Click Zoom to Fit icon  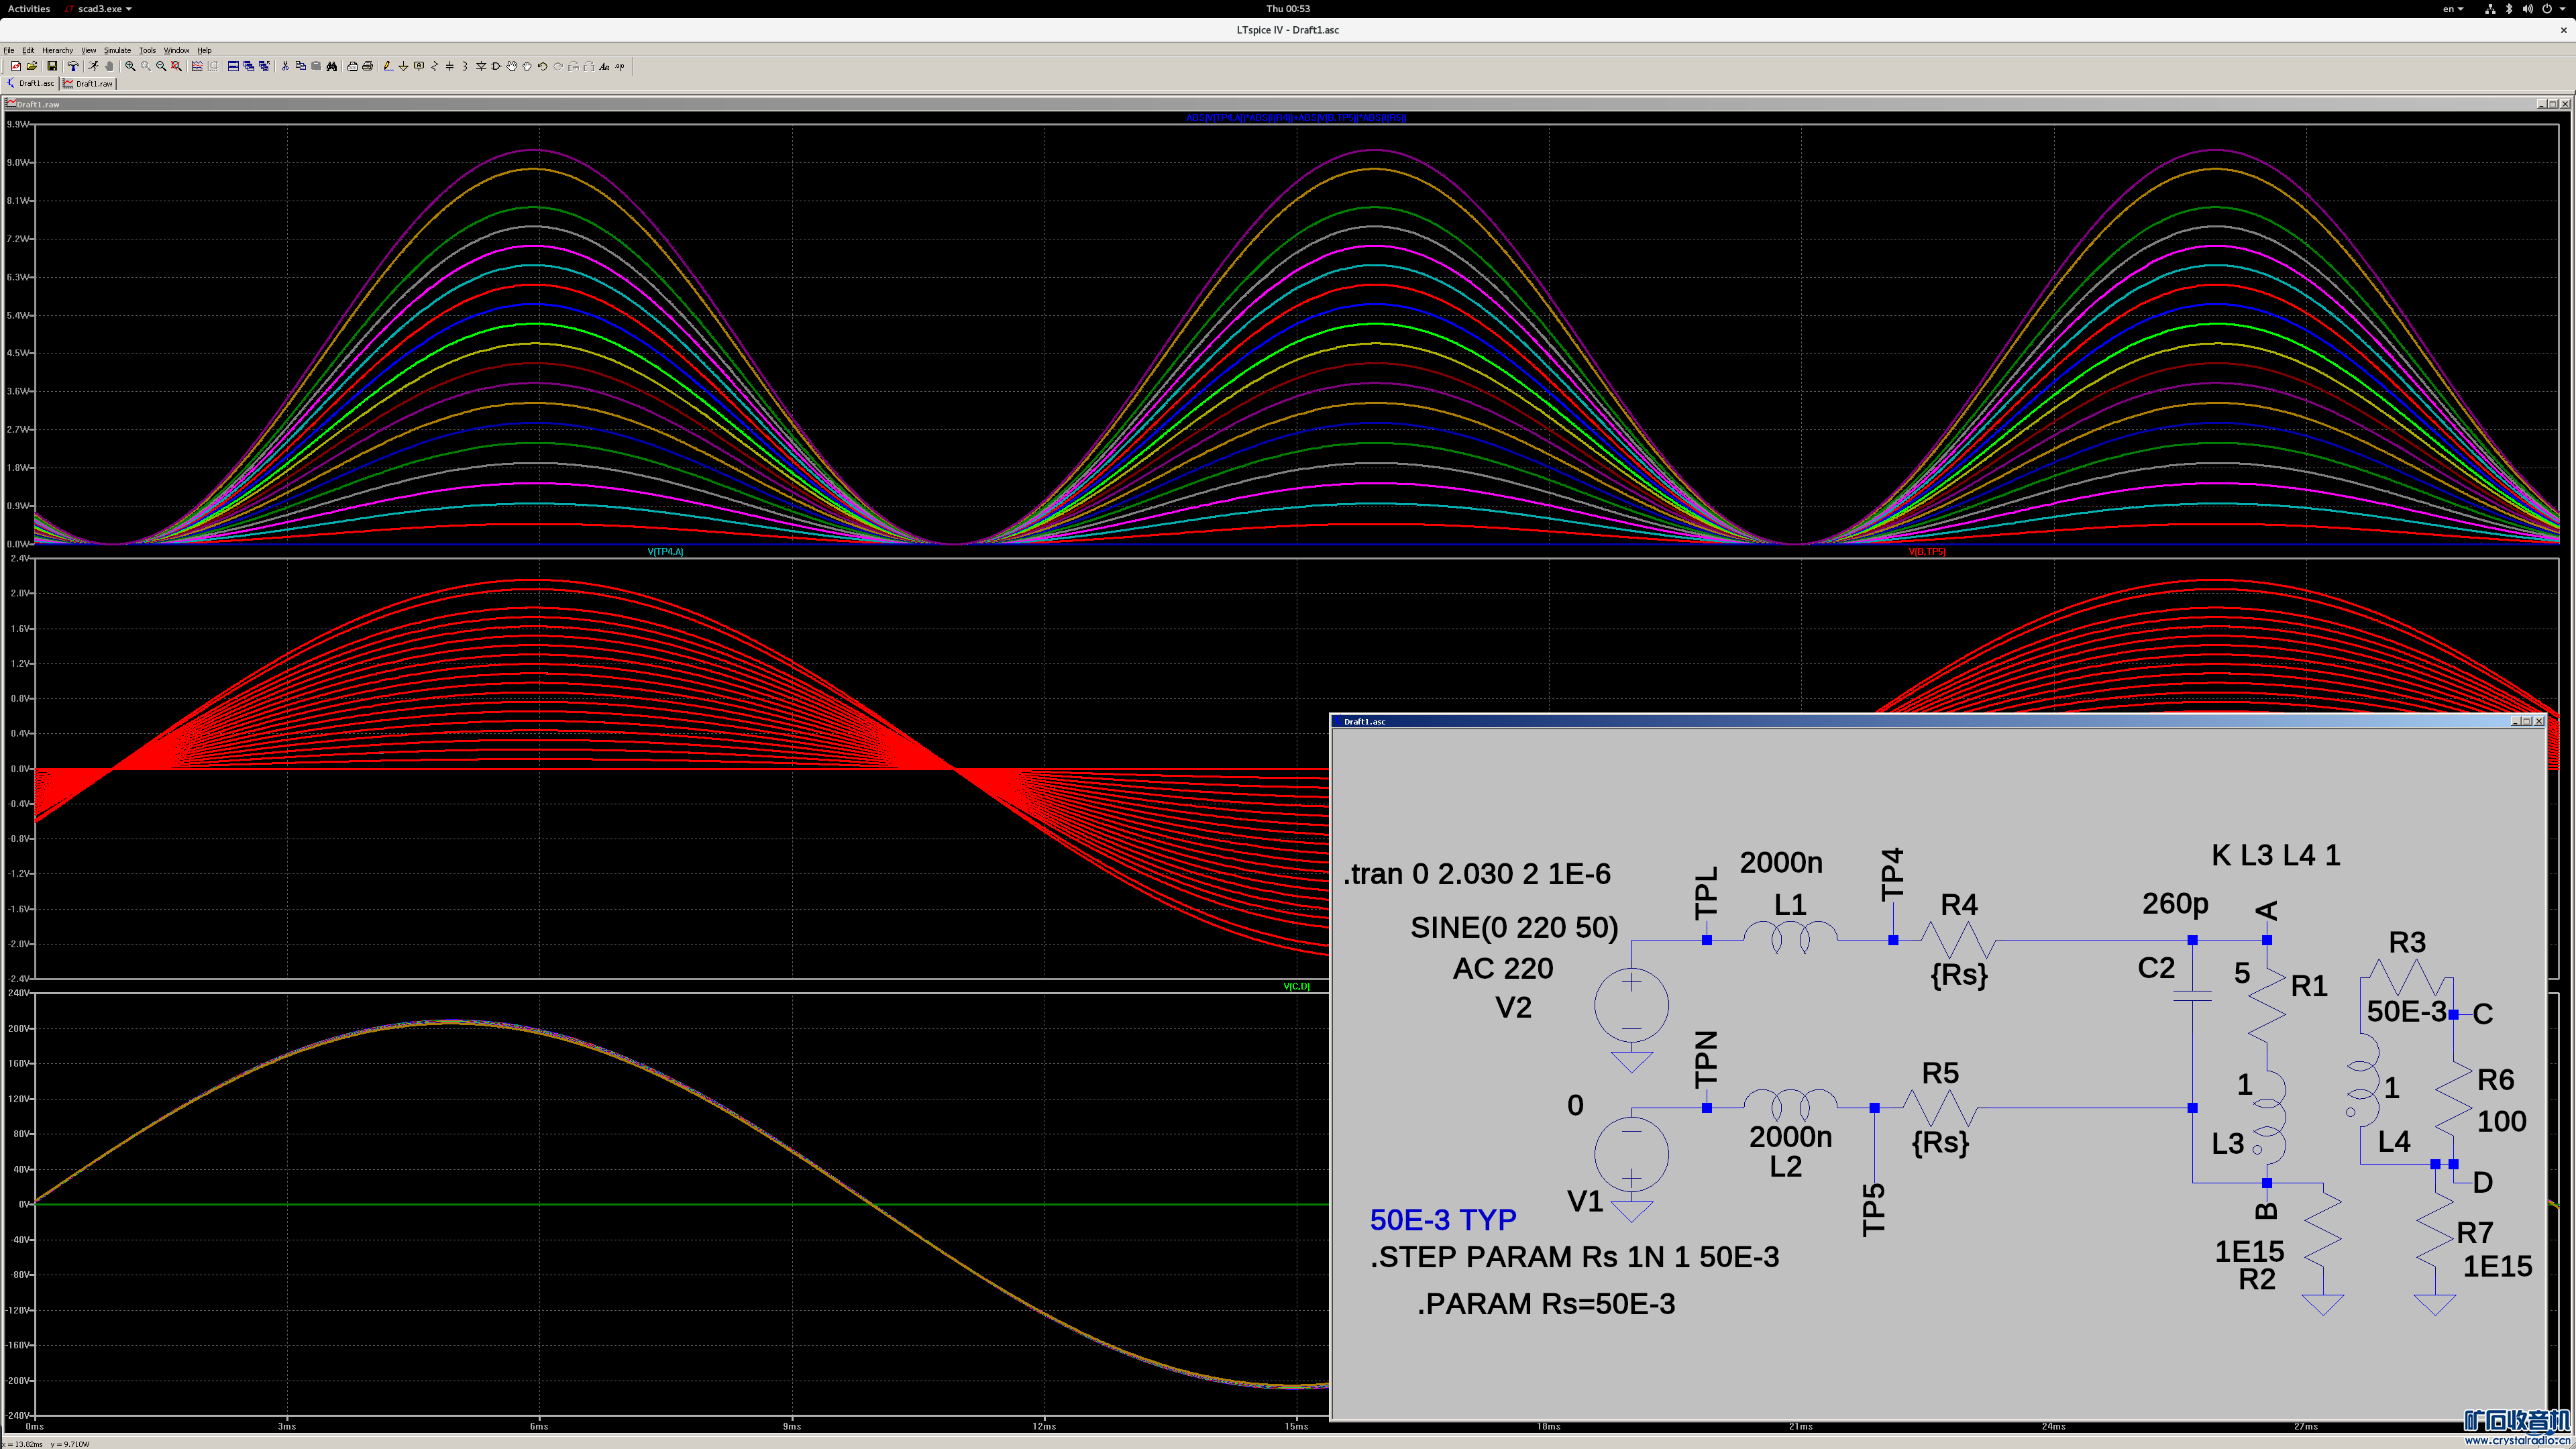pos(176,66)
